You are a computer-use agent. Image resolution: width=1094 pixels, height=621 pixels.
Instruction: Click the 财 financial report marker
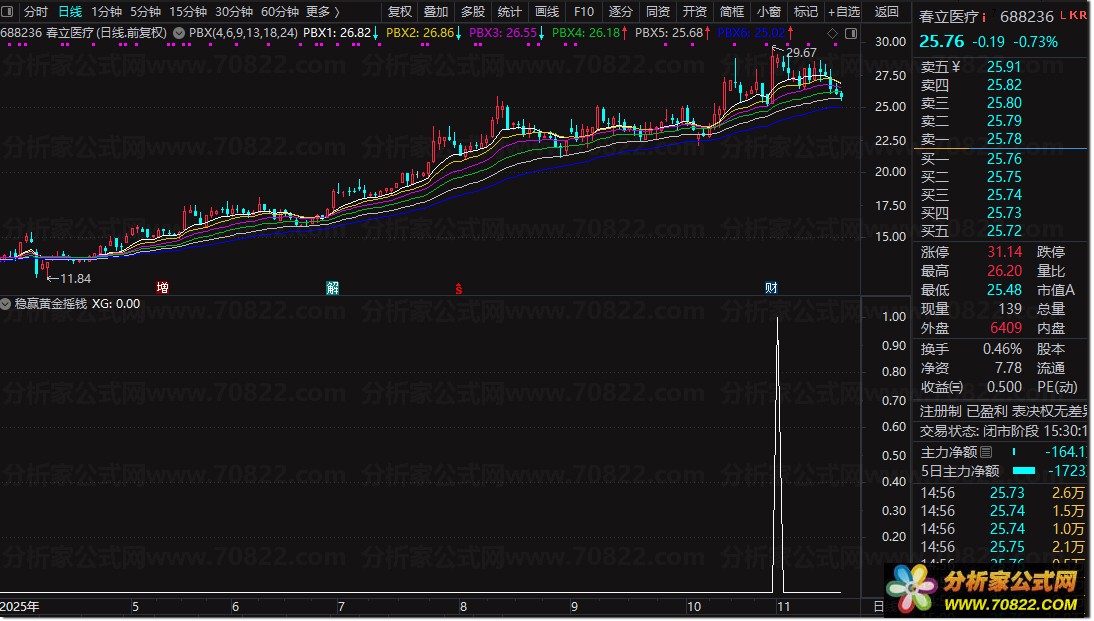pos(771,288)
